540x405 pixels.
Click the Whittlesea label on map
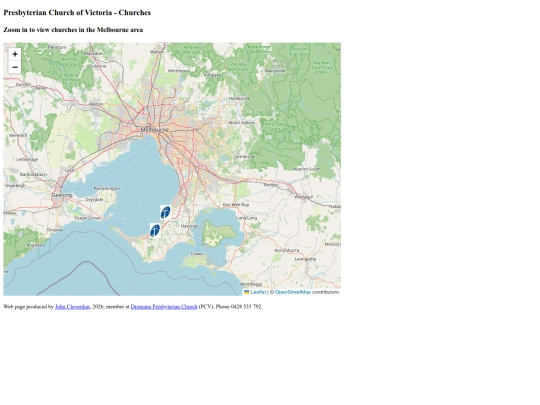[178, 71]
